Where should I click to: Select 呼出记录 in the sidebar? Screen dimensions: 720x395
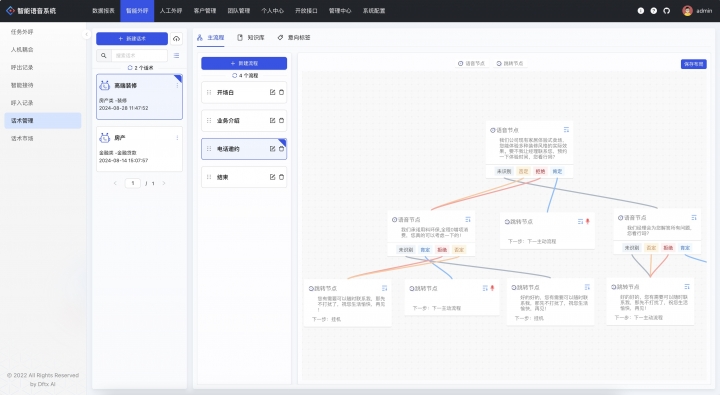coord(43,67)
